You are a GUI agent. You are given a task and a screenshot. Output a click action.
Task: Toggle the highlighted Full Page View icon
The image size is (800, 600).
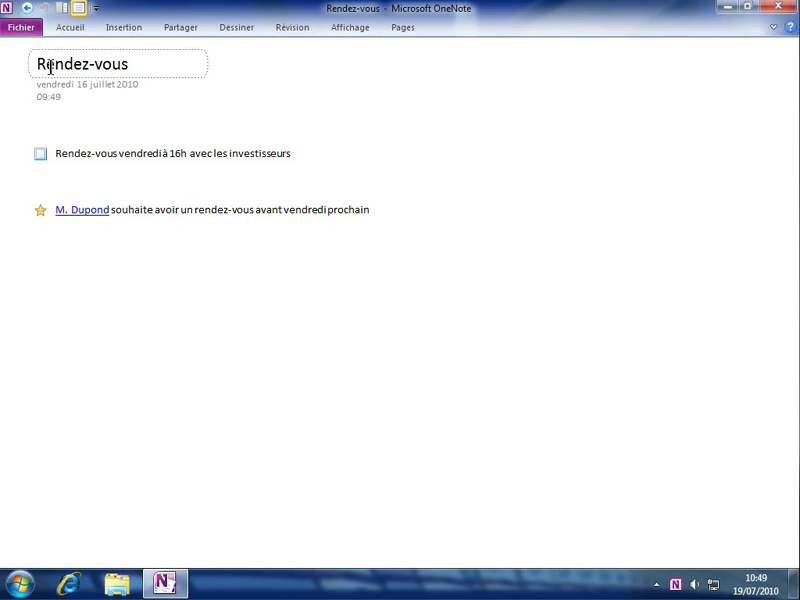(x=78, y=8)
